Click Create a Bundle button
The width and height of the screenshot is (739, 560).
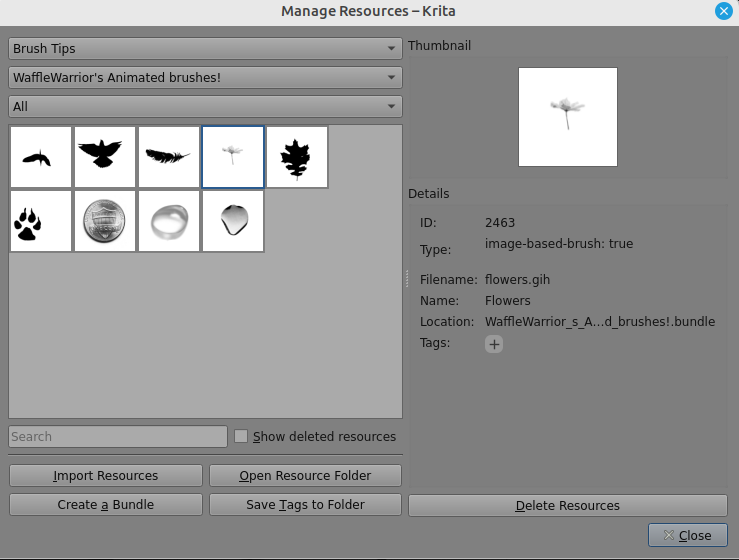click(106, 505)
